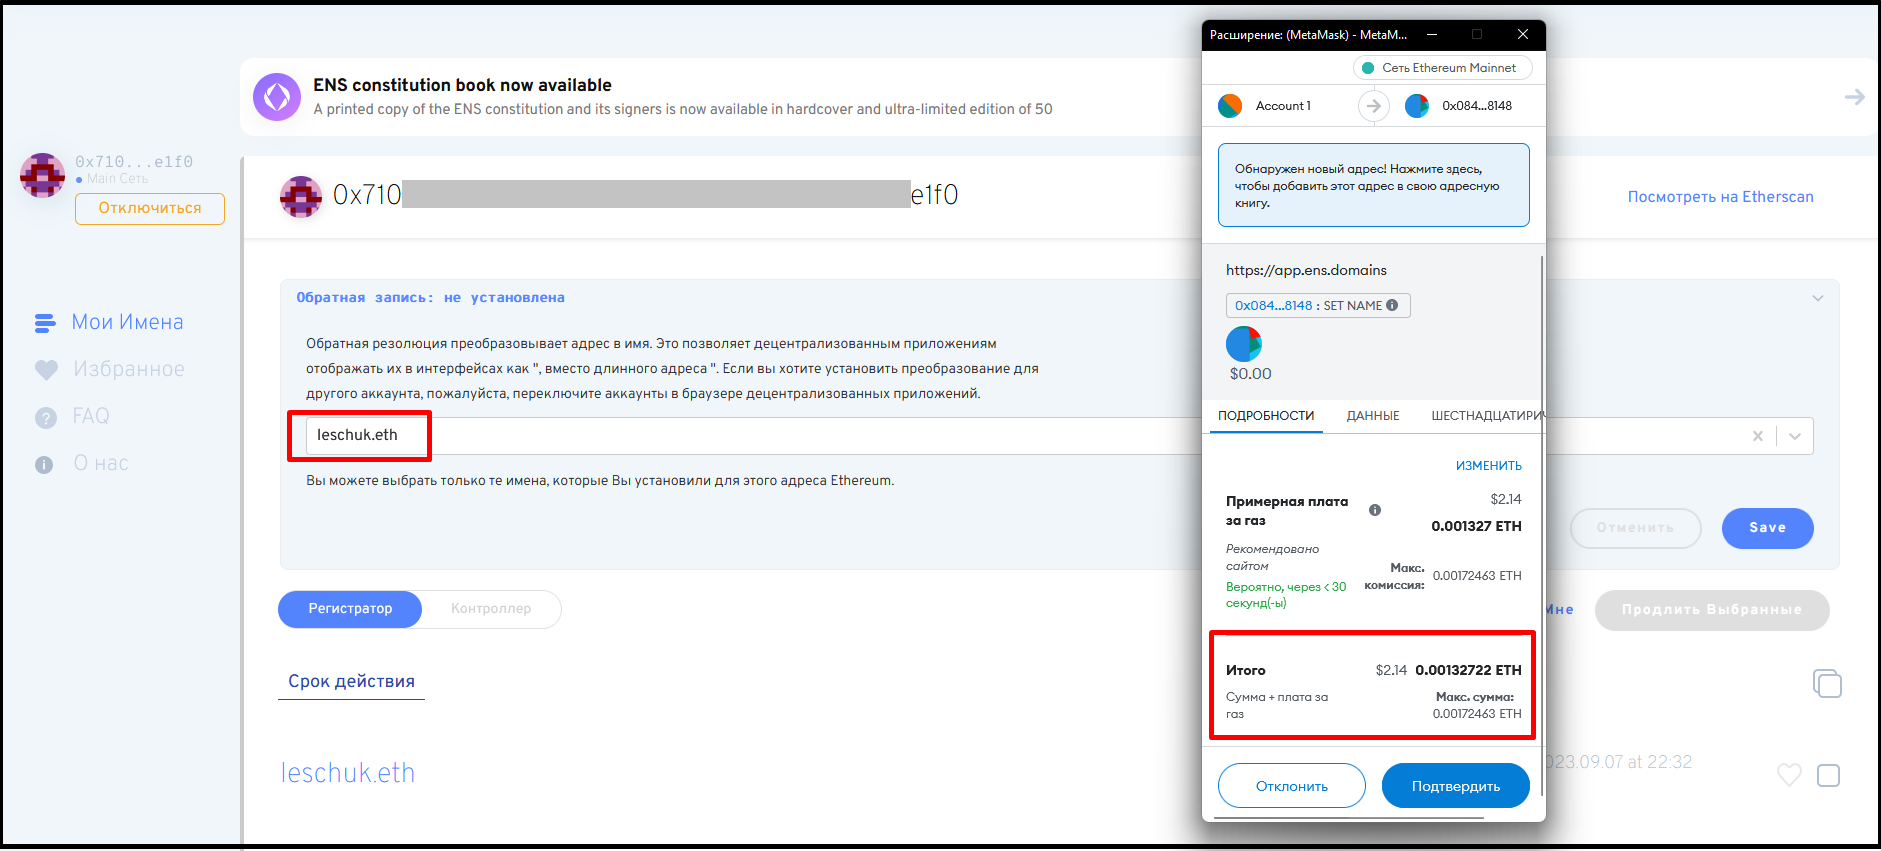This screenshot has height=851, width=1881.
Task: Switch to the ПОДРОБНОСТИ tab
Action: tap(1266, 416)
